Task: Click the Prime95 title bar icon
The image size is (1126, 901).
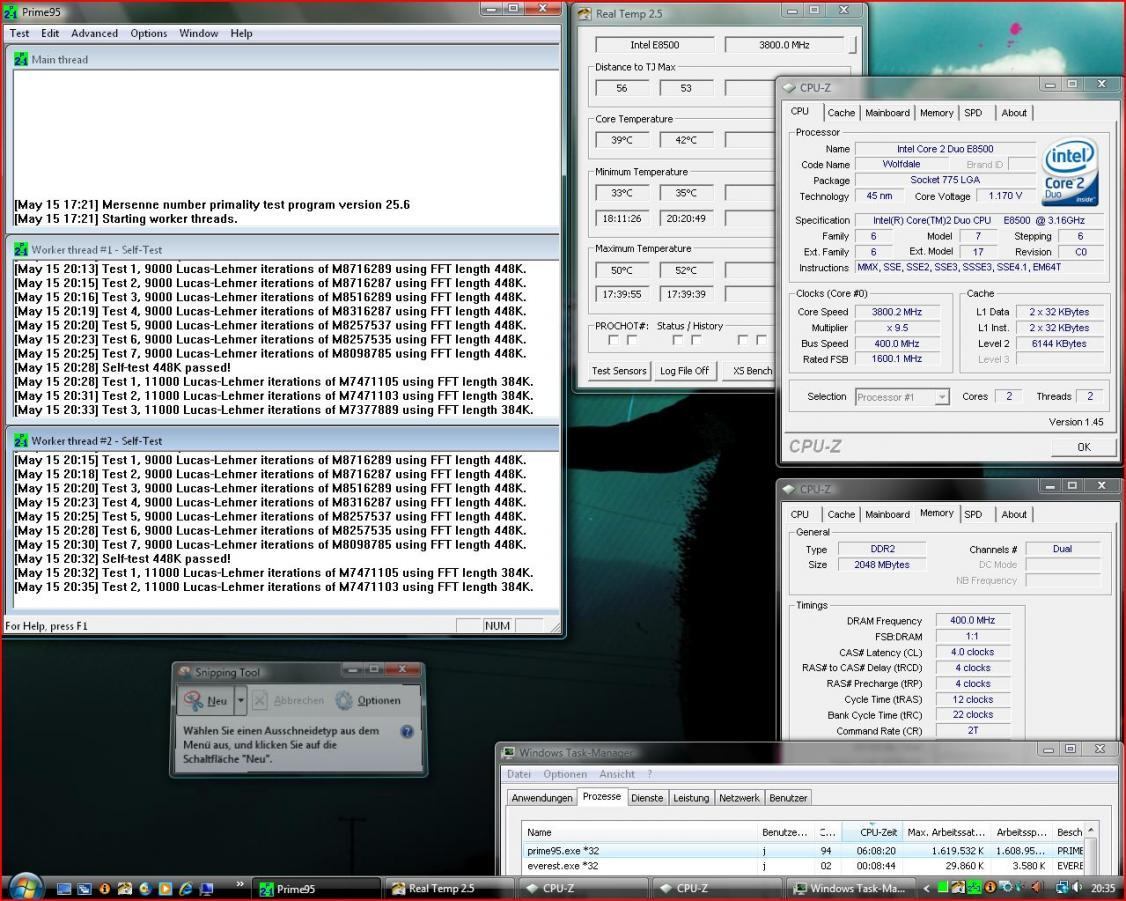Action: [10, 11]
